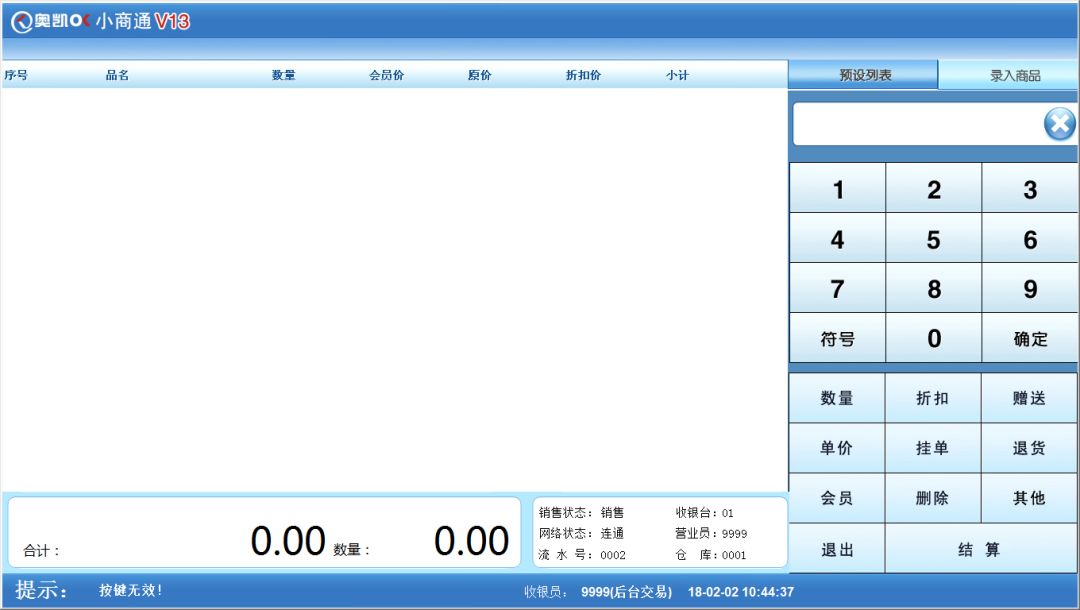1080x610 pixels.
Task: Tap keypad digit 8
Action: coord(933,288)
